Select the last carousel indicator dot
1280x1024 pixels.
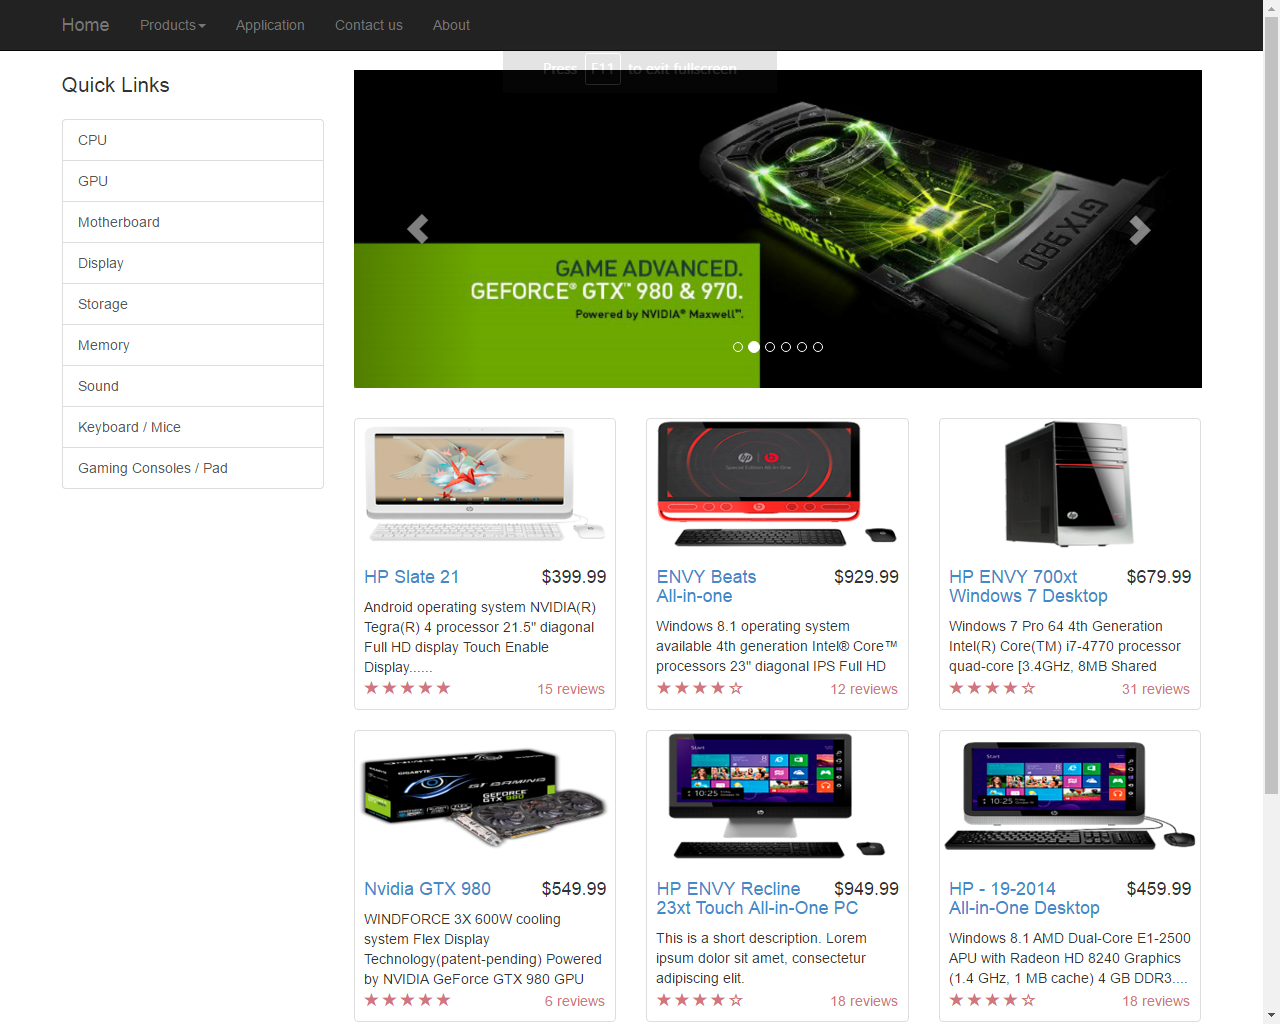coord(818,347)
